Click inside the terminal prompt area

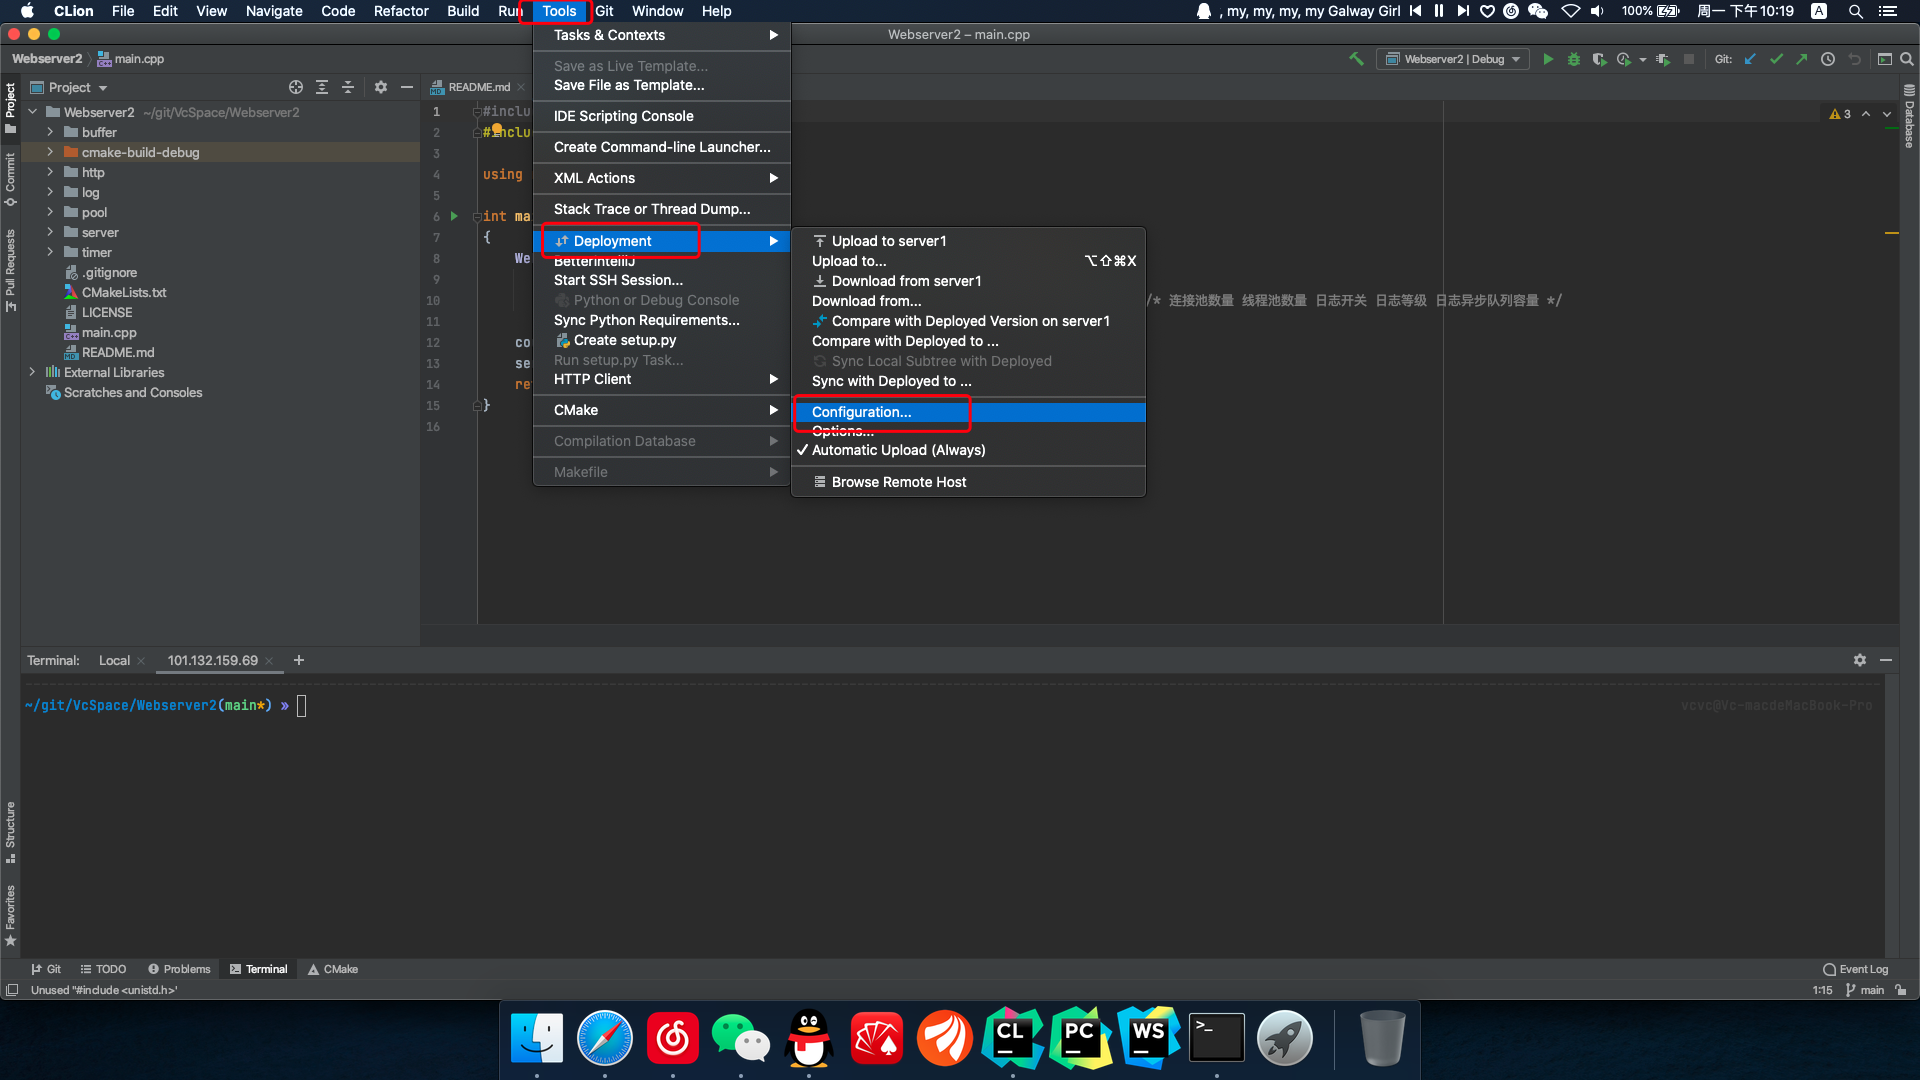pos(301,706)
